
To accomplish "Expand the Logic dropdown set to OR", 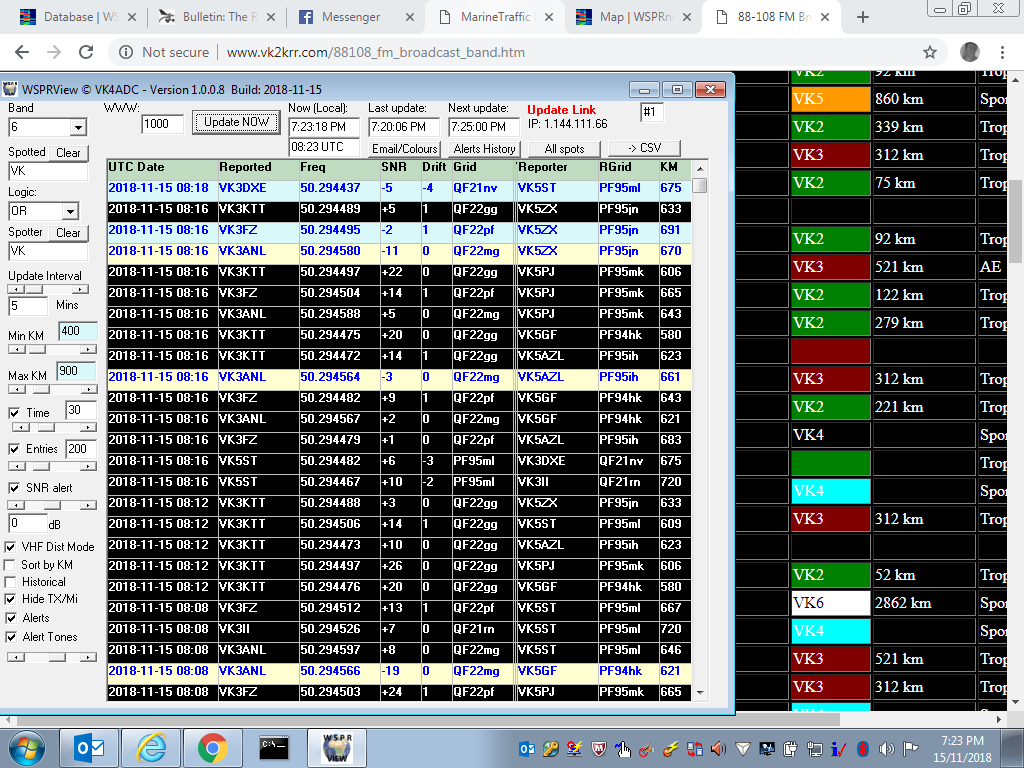I will click(69, 212).
